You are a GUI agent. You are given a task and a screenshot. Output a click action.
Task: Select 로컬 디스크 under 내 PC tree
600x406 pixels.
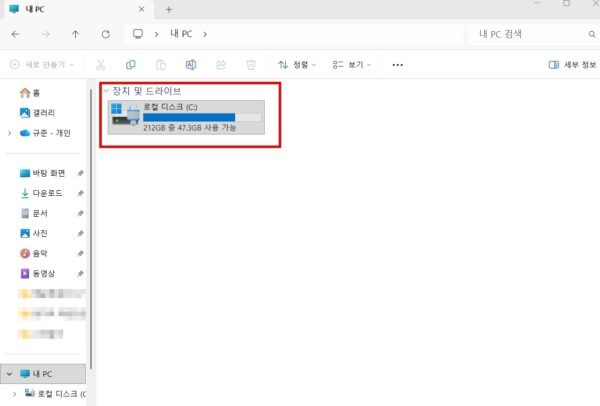pos(55,394)
